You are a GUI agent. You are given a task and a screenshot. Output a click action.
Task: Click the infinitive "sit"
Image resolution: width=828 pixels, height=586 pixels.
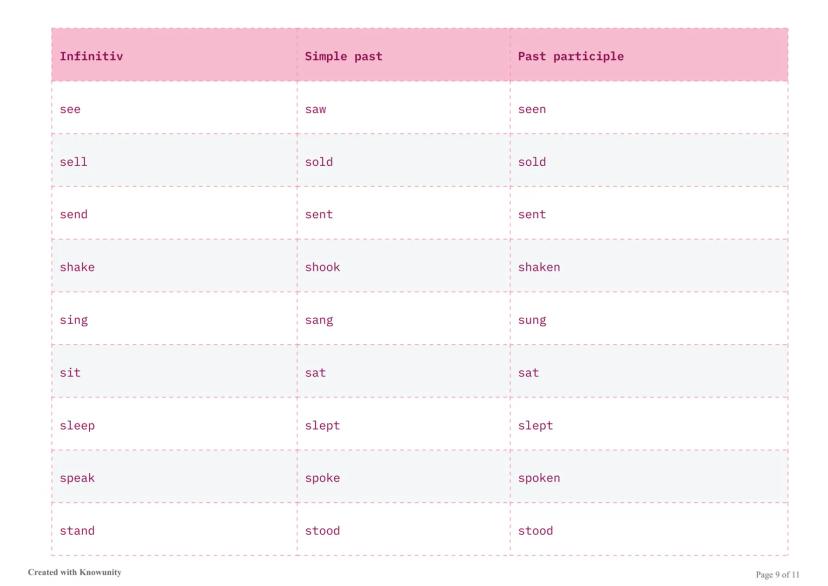[x=70, y=372]
